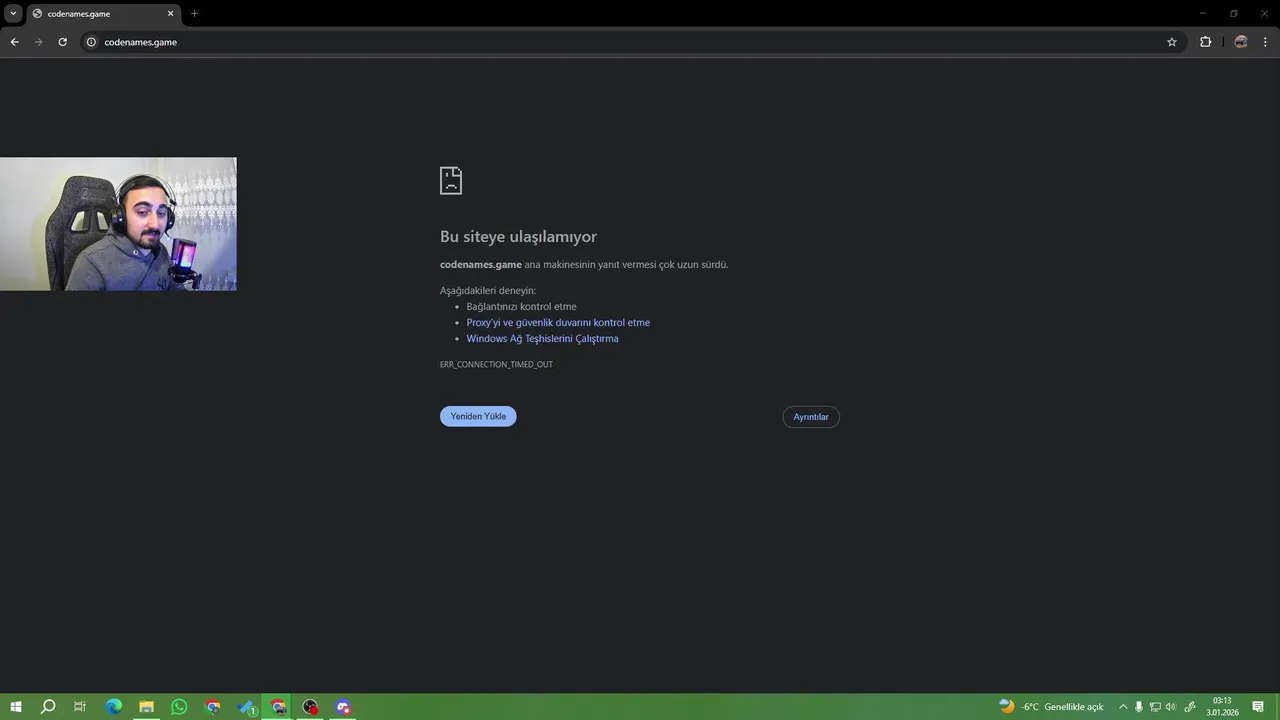The width and height of the screenshot is (1280, 720).
Task: Click the microphone tray icon
Action: 1138,707
